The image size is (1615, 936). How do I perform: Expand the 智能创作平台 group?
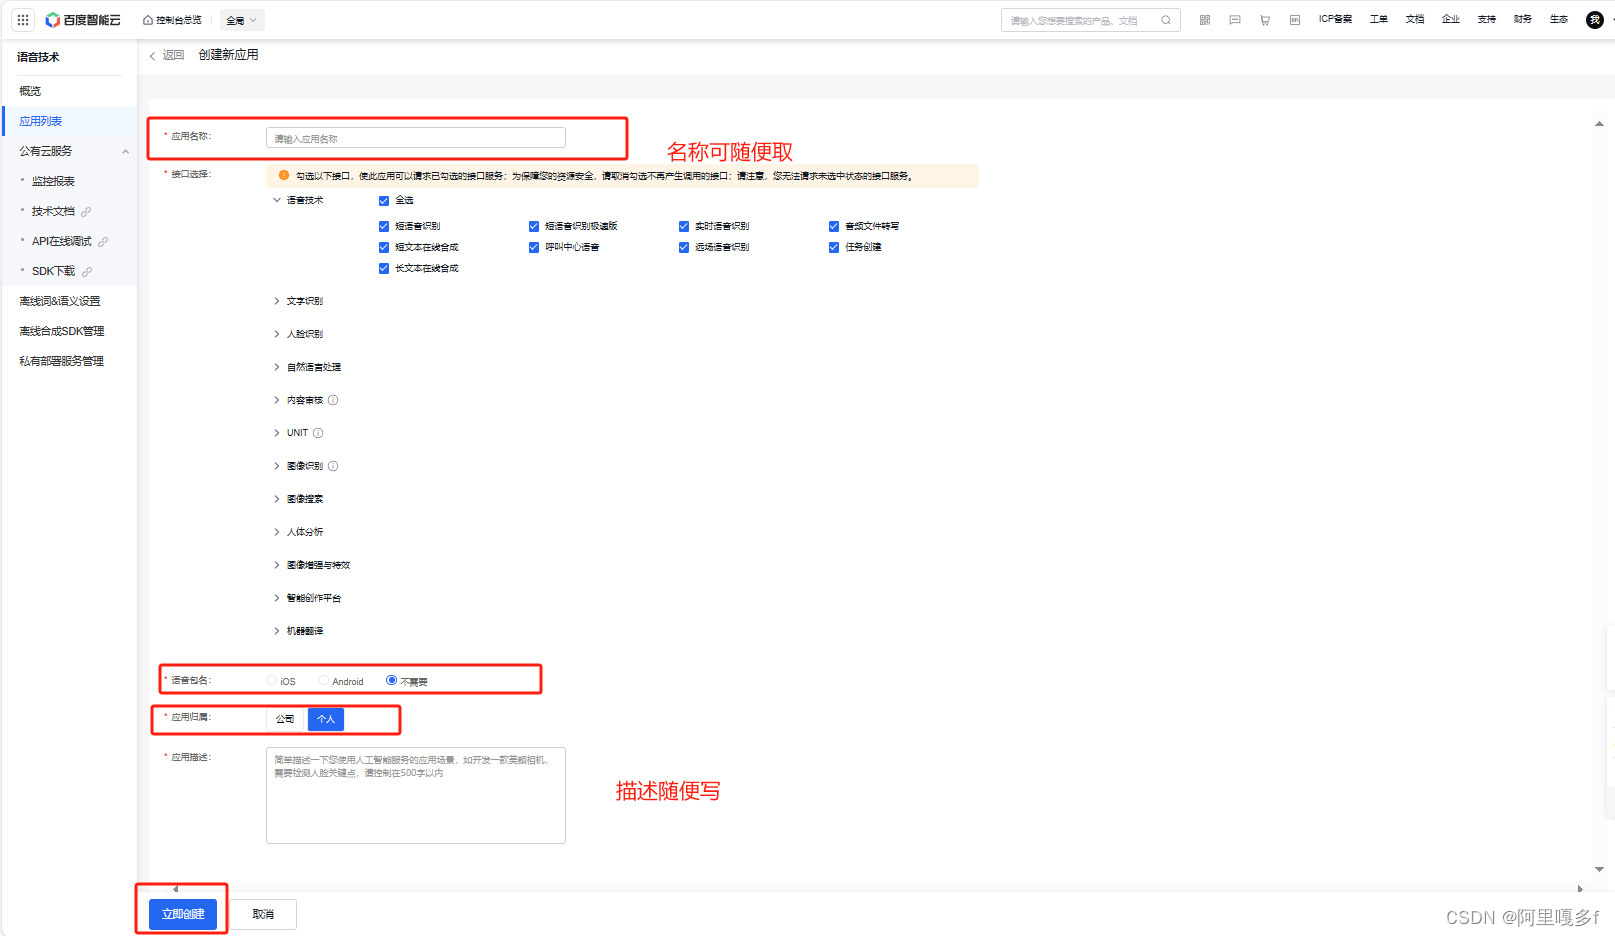tap(277, 598)
